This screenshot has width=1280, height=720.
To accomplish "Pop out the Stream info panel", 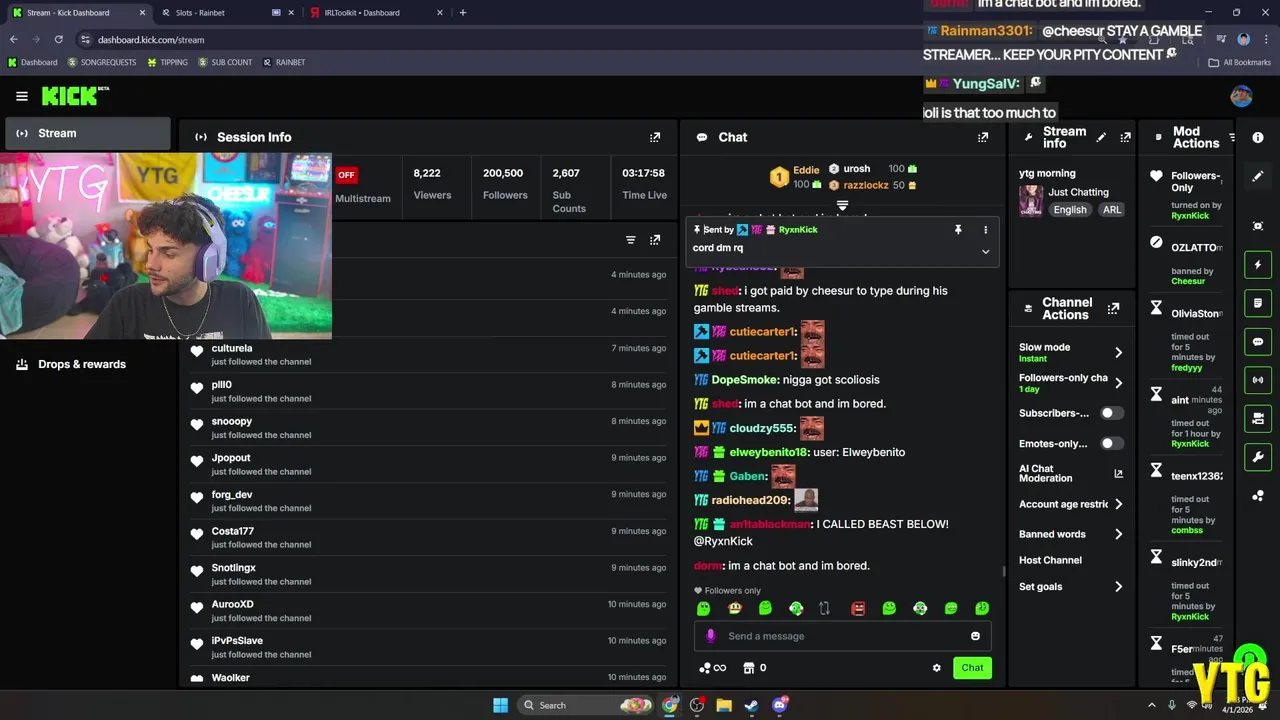I will tap(1125, 137).
